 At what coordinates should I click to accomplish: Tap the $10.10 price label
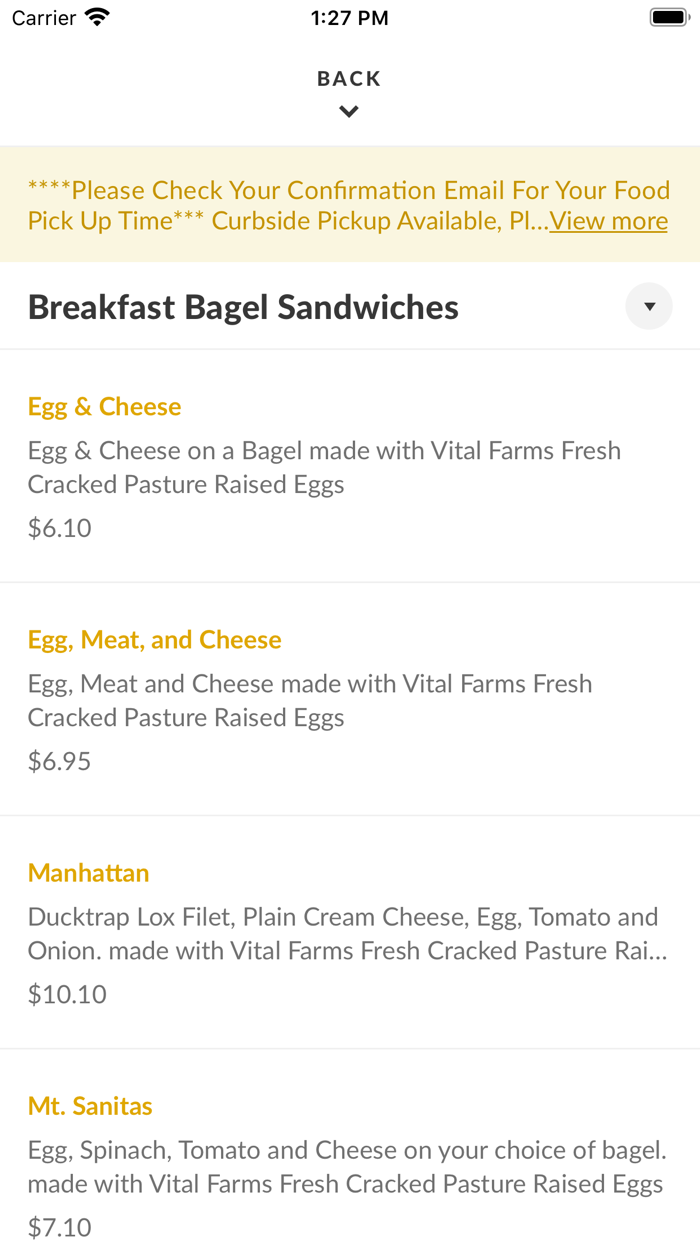(x=66, y=993)
